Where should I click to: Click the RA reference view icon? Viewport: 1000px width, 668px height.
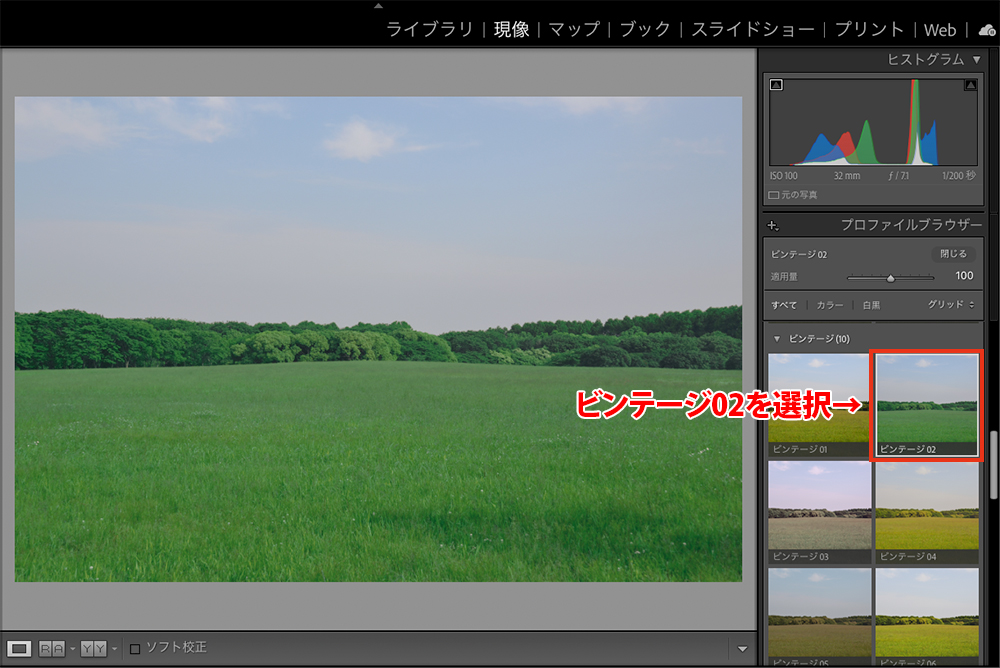pyautogui.click(x=51, y=648)
